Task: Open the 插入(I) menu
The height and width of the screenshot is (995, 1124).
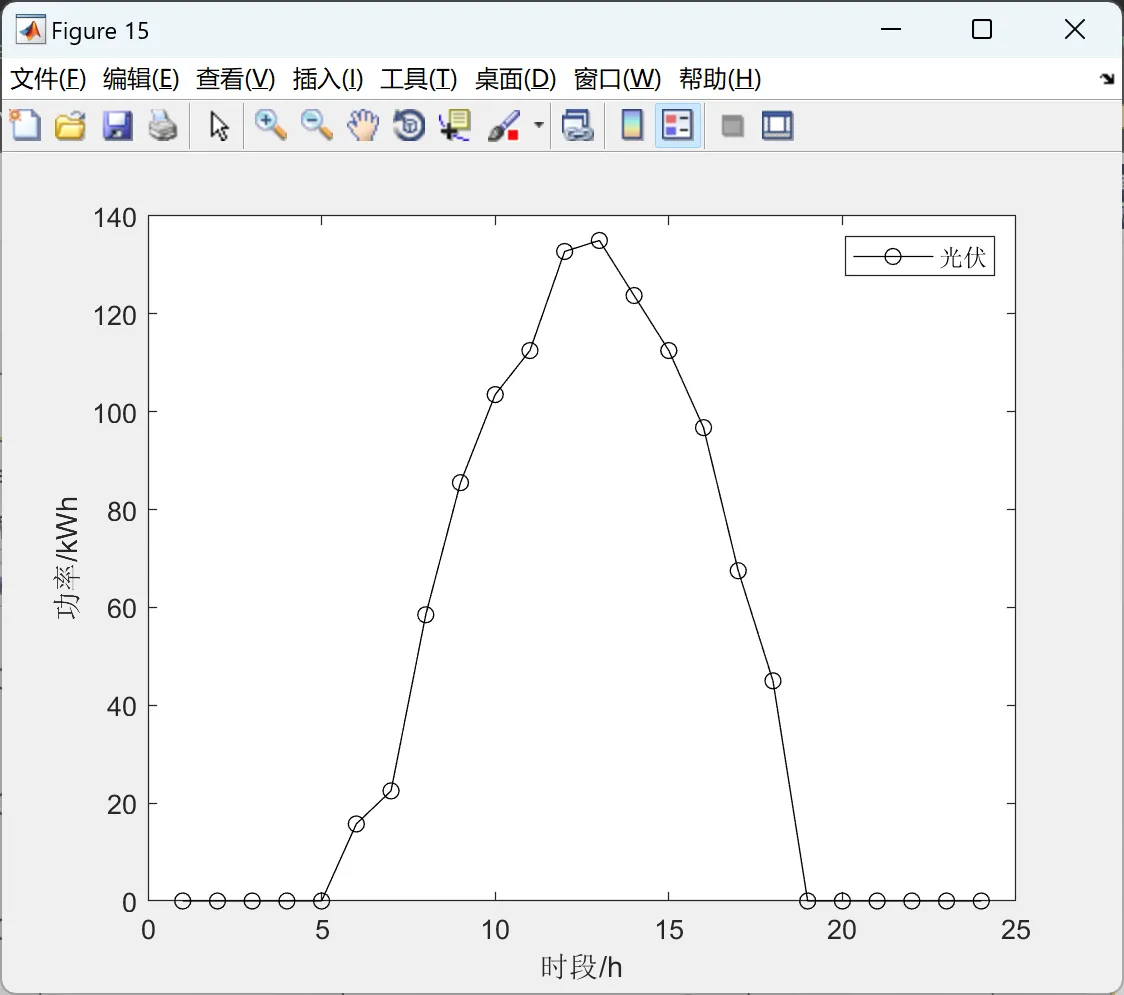Action: 328,79
